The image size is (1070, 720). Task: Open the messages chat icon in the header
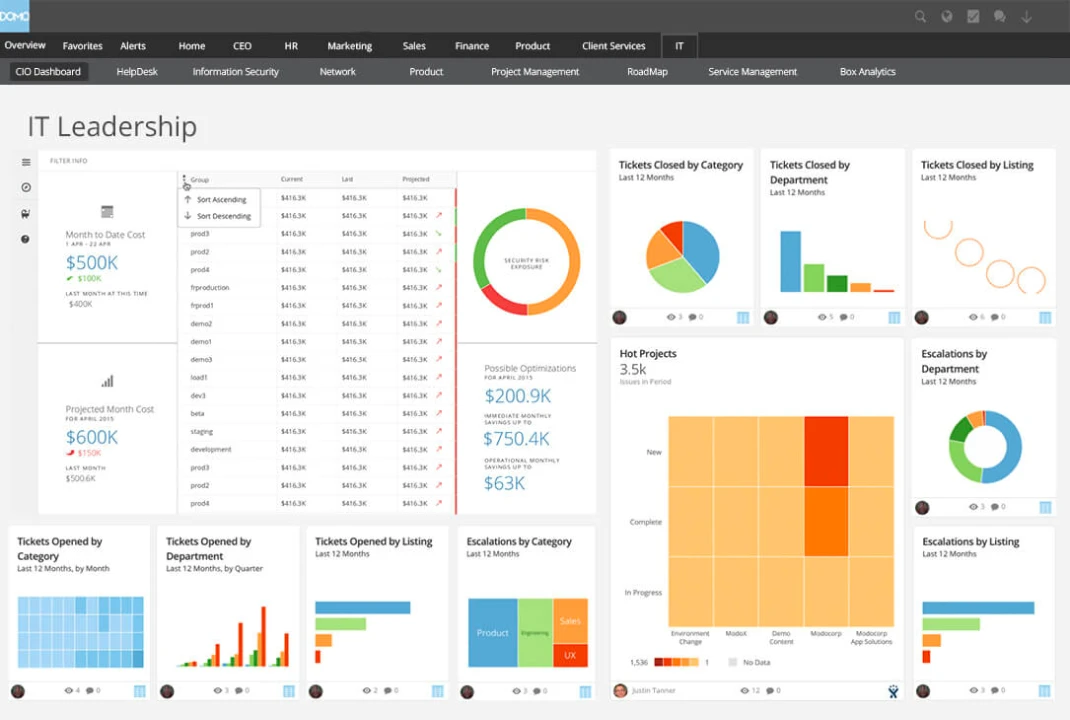[999, 16]
